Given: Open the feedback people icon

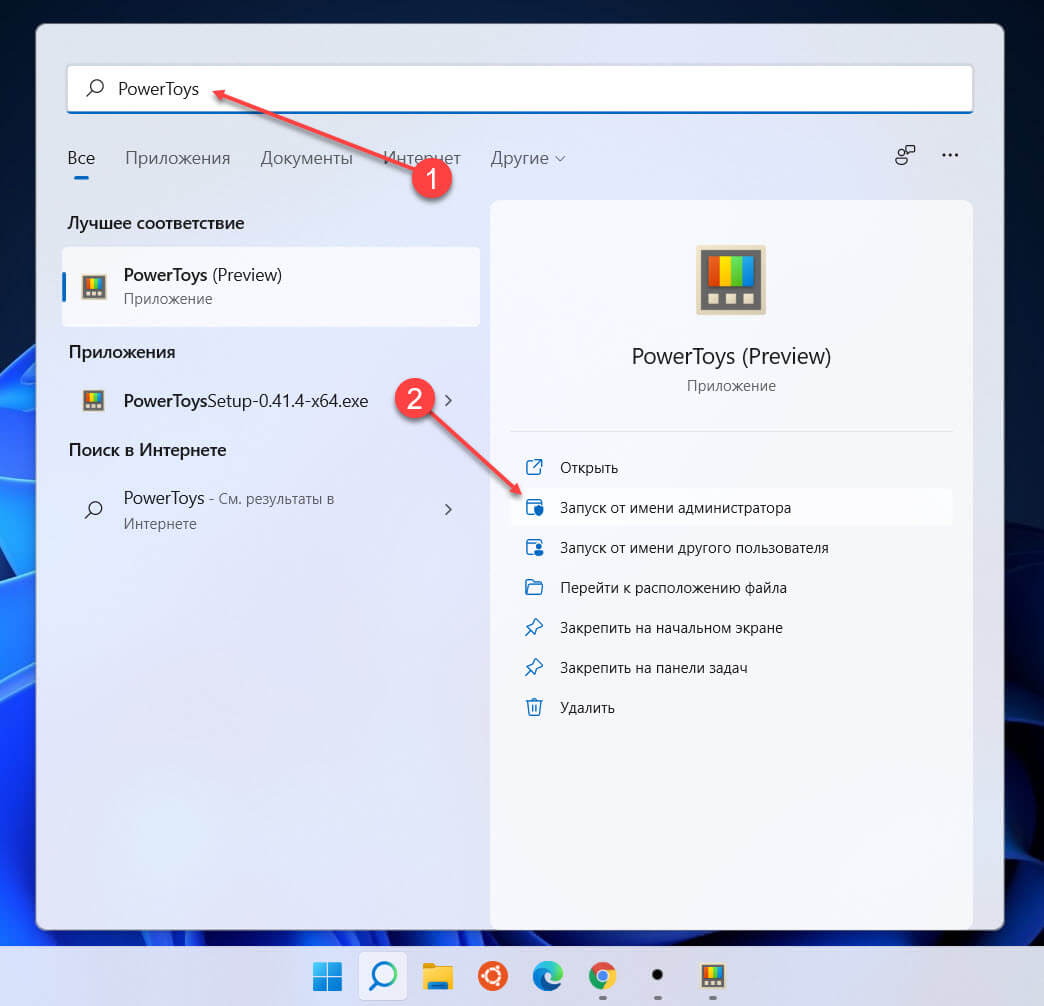Looking at the screenshot, I should point(905,155).
